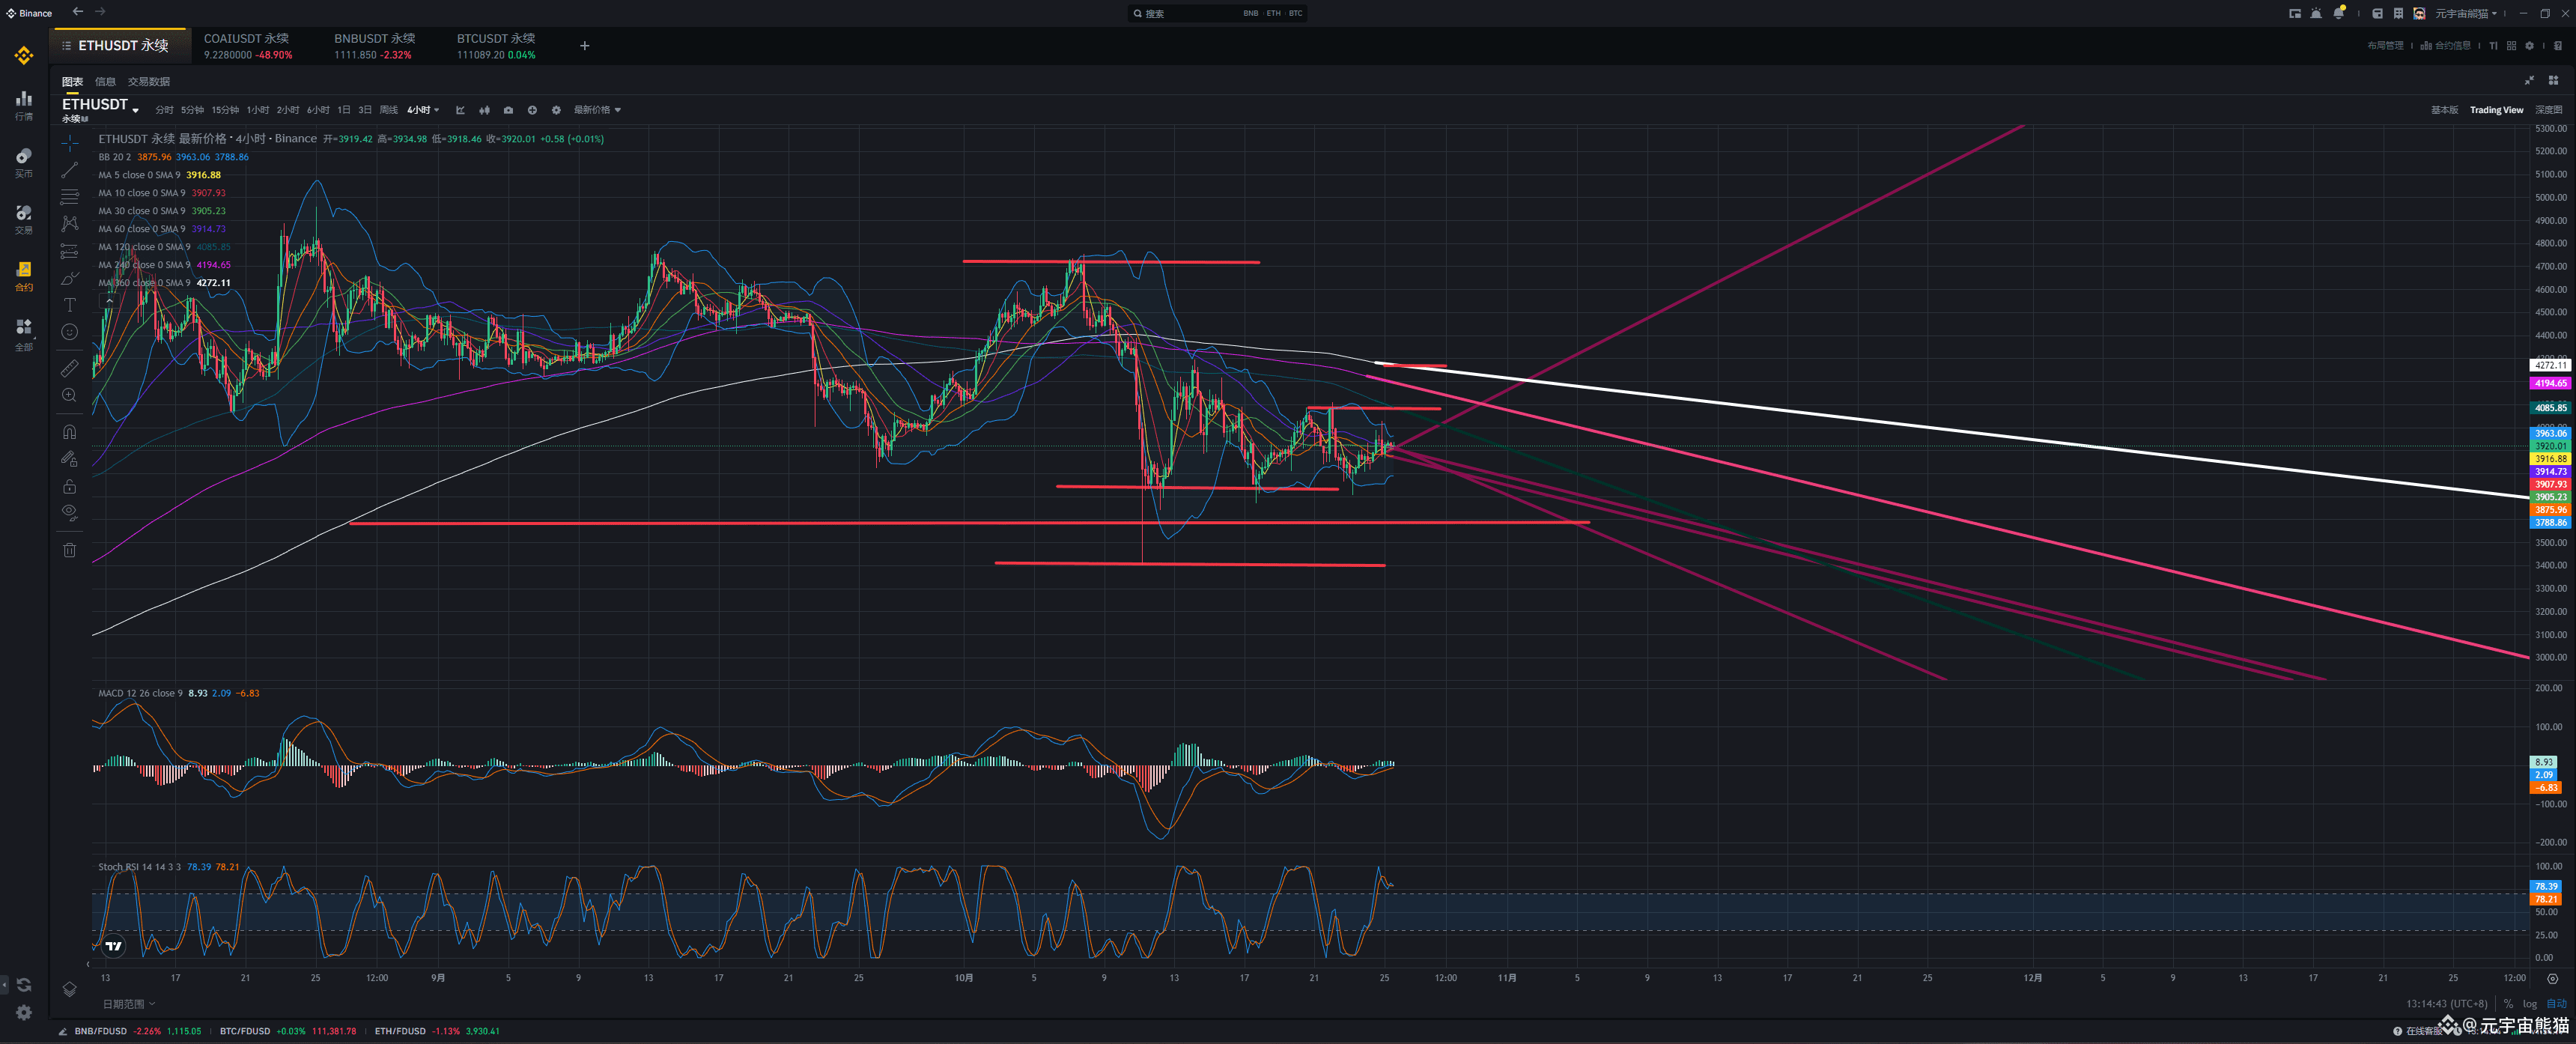
Task: Switch to 深度图 depth chart view
Action: click(2548, 110)
